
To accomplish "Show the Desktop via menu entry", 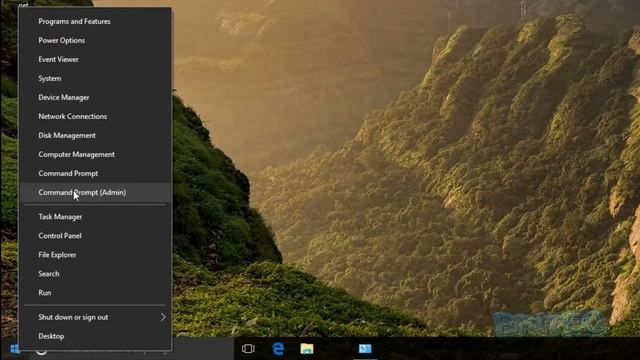I will (x=95, y=336).
